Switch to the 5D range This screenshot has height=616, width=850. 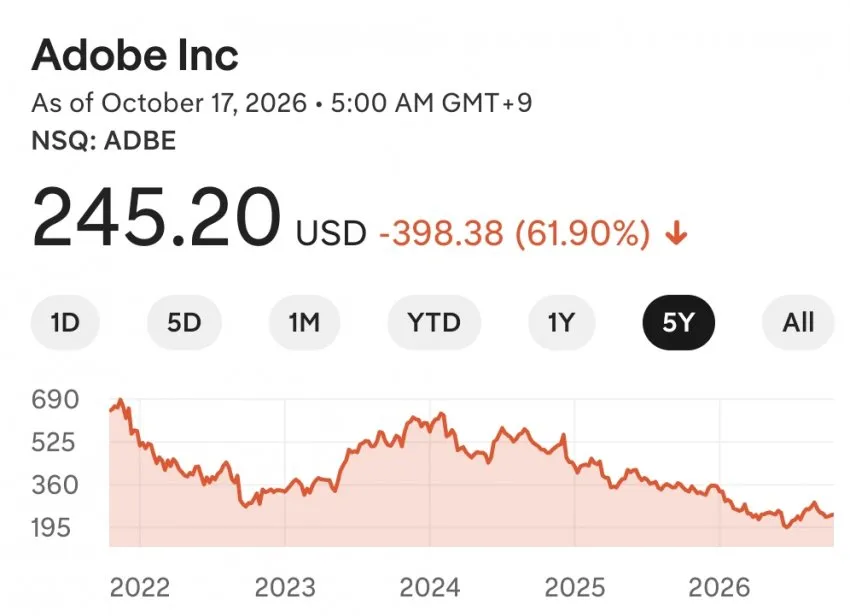(184, 323)
